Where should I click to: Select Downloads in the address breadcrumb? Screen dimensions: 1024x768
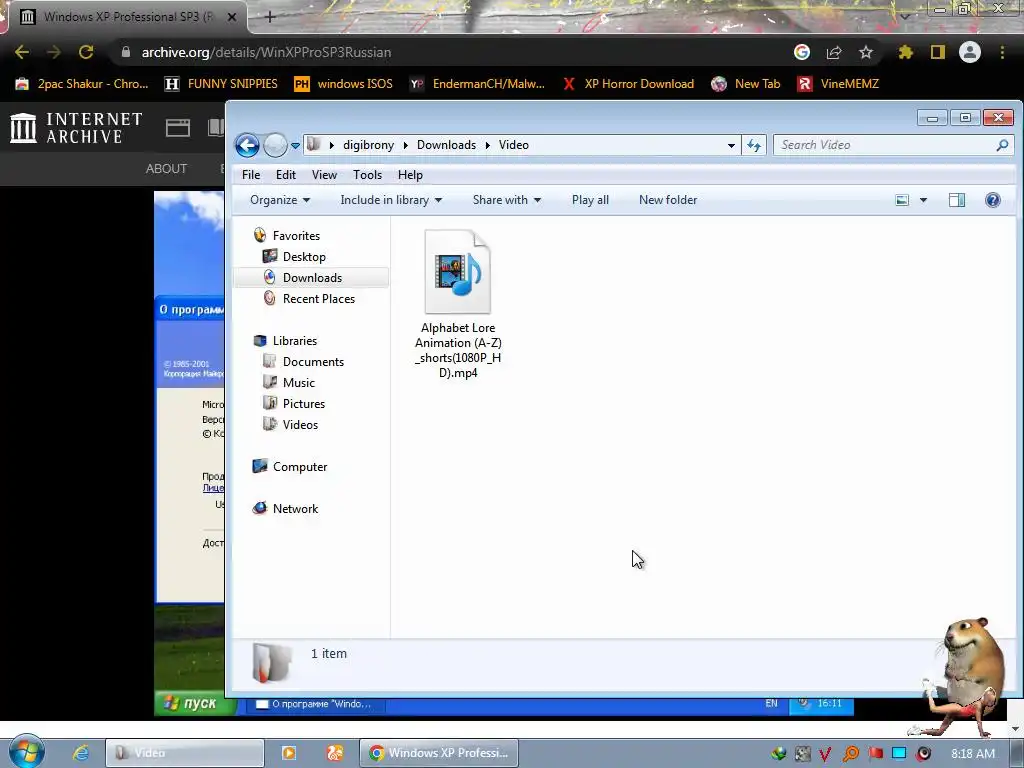point(446,145)
